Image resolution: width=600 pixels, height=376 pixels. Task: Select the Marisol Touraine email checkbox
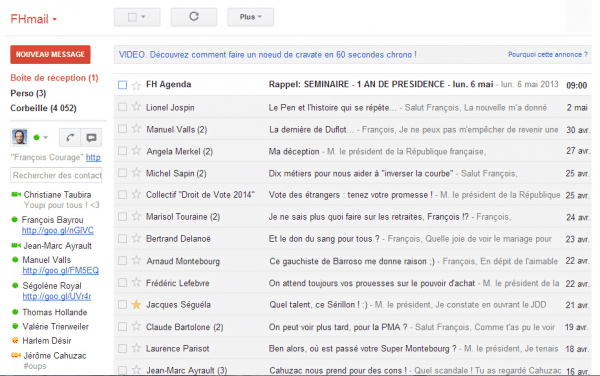122,216
